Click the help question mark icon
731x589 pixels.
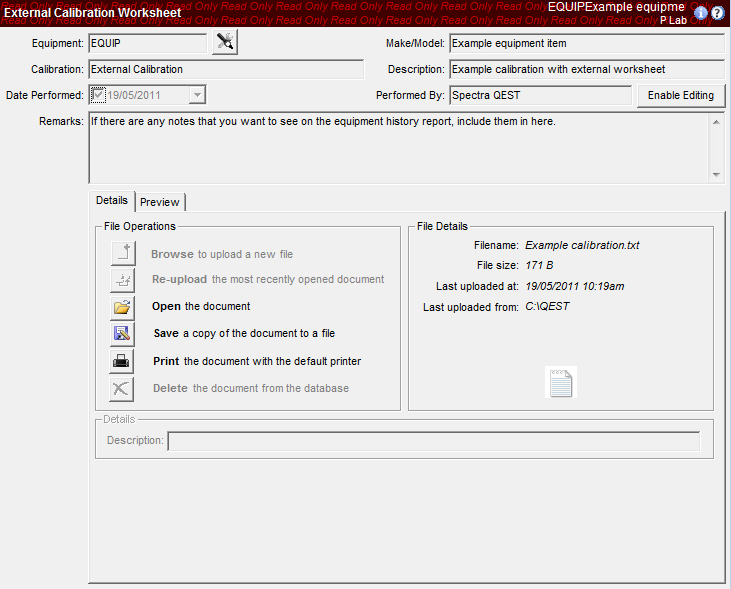pyautogui.click(x=717, y=13)
